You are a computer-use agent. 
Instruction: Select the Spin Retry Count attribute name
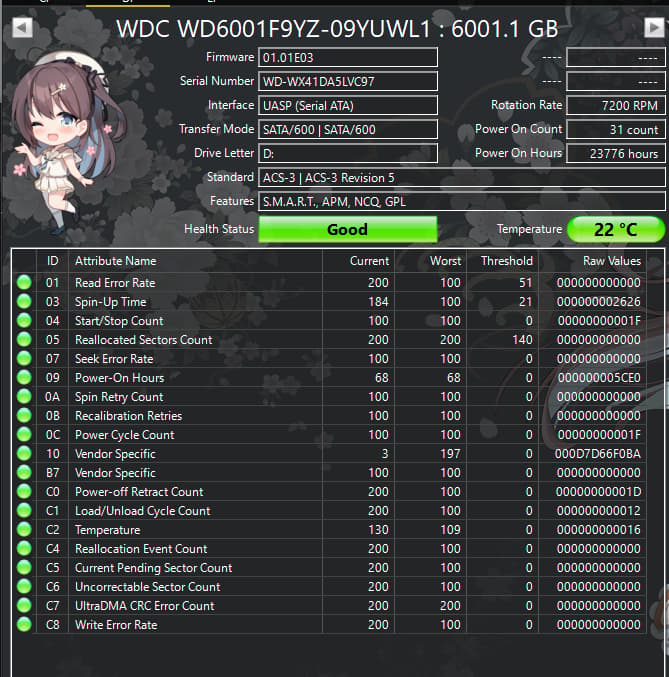click(119, 397)
